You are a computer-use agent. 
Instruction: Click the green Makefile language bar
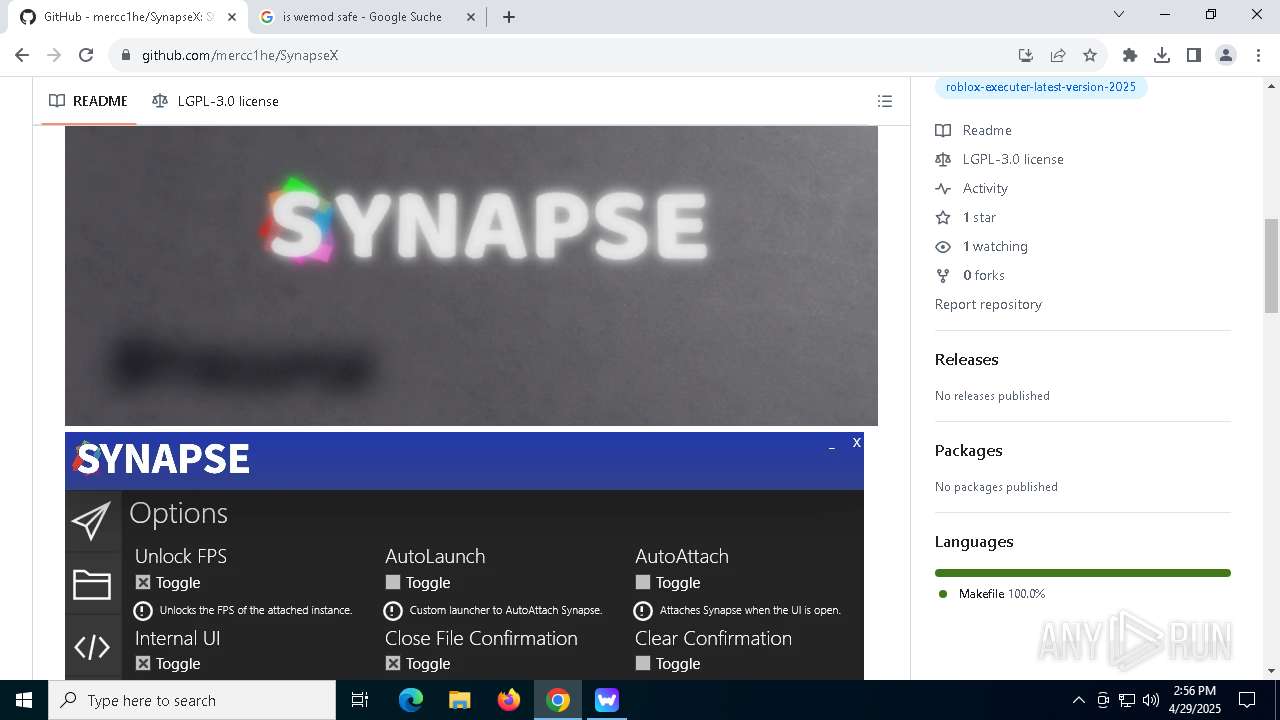pos(1083,573)
